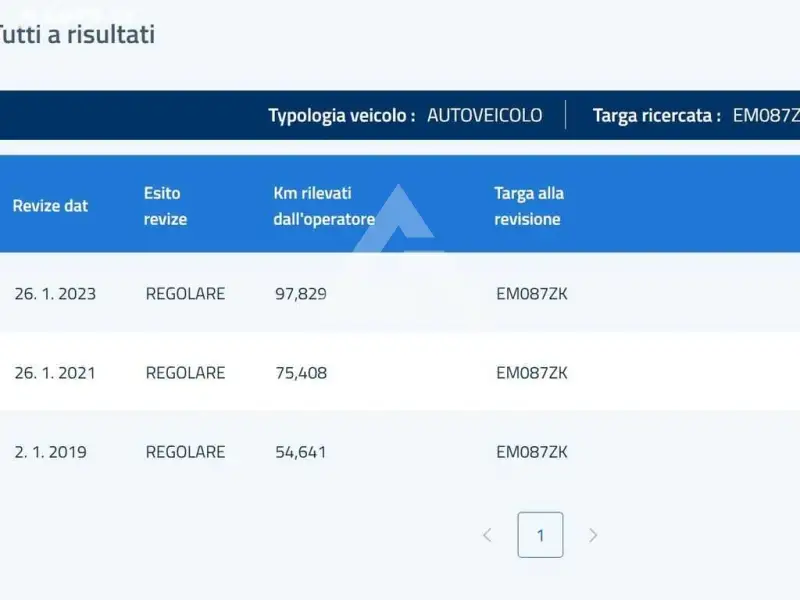Click the 'Km rilevati dall'operatore' column header

[x=324, y=206]
